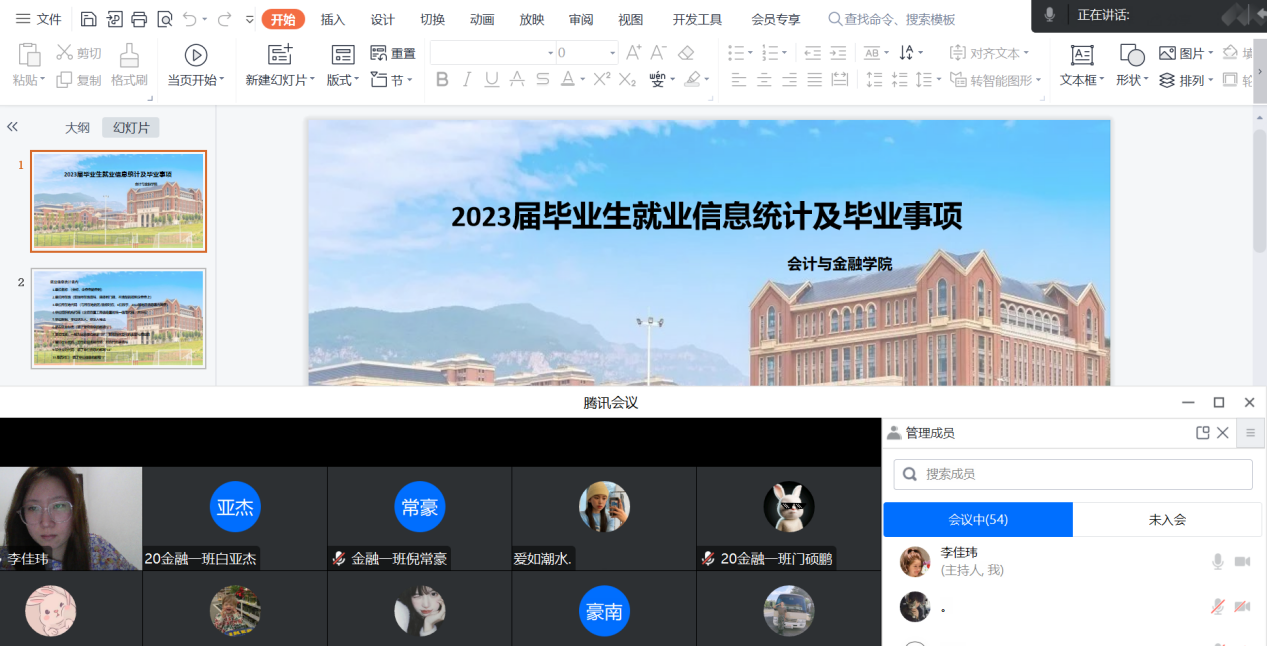Switch to 未入会 members tab
The image size is (1267, 646).
click(x=1167, y=519)
